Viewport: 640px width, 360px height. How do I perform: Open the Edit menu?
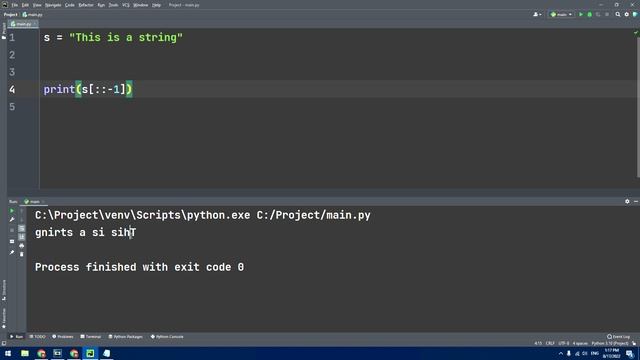(25, 5)
